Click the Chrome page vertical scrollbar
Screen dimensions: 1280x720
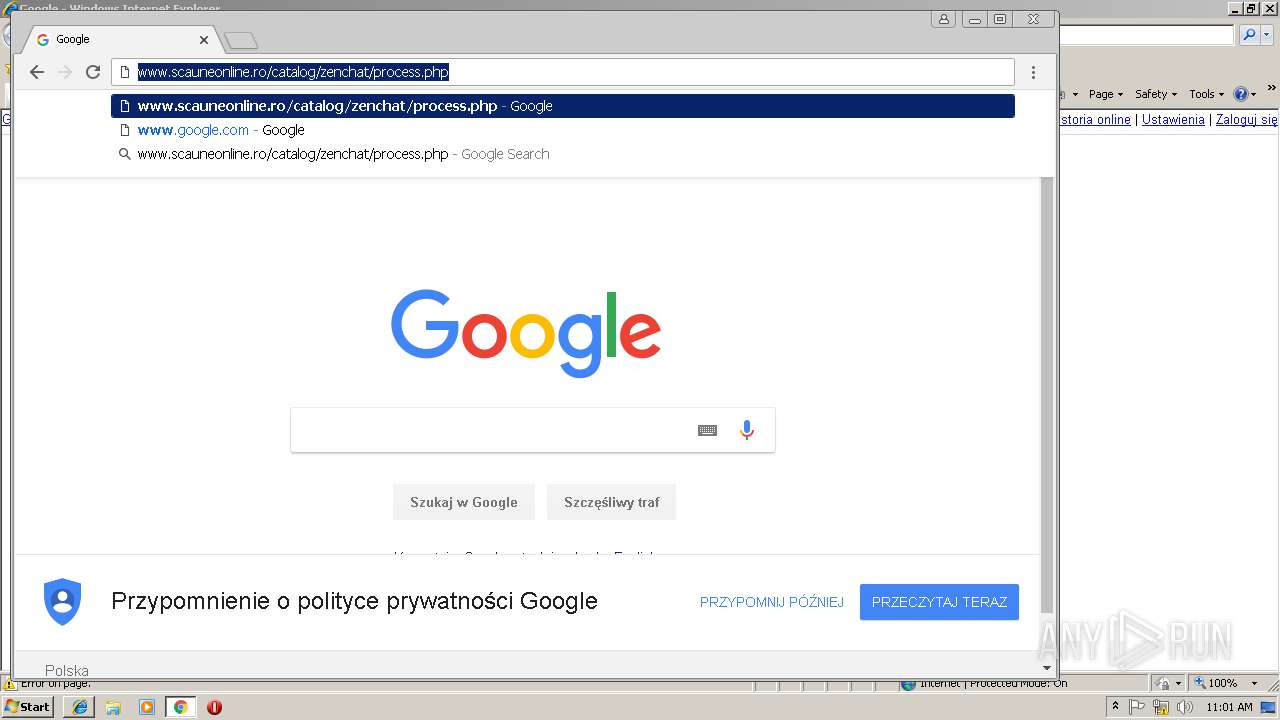point(1047,395)
